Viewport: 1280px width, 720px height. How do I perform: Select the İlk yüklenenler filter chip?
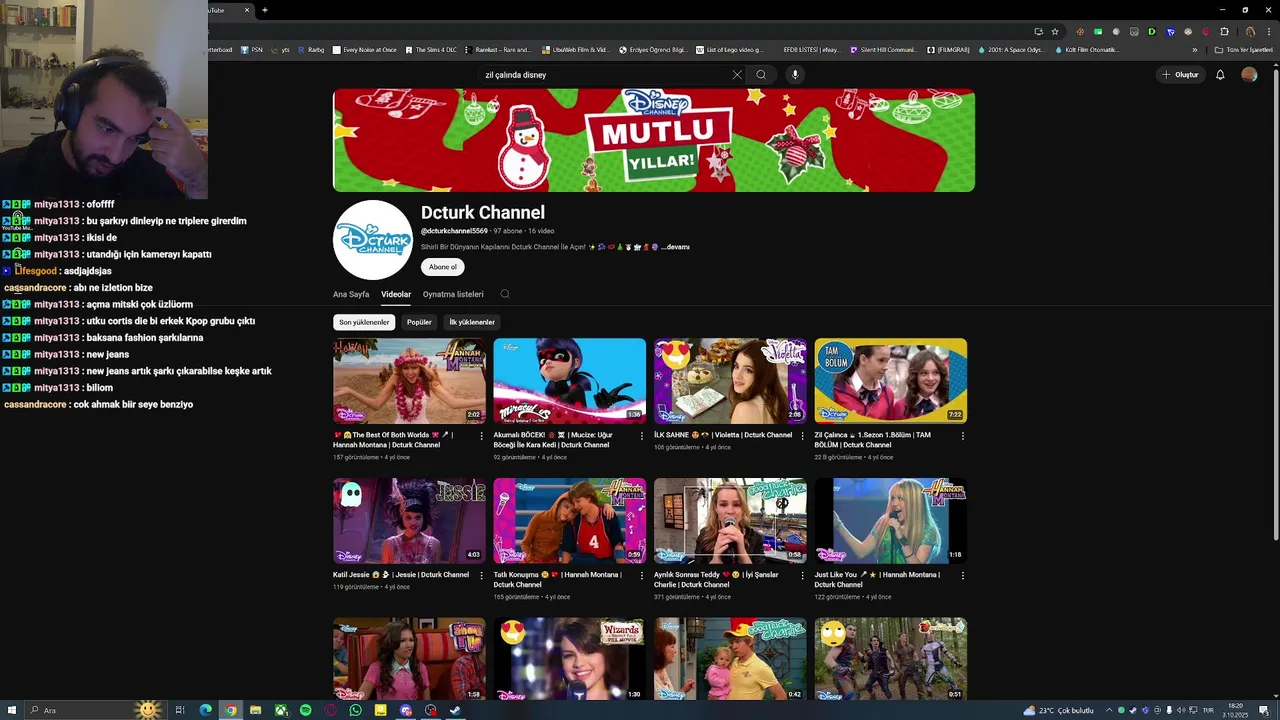472,322
